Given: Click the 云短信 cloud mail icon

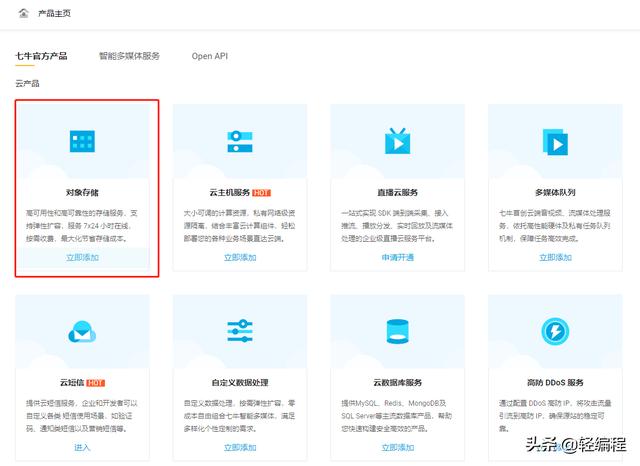Looking at the screenshot, I should click(82, 331).
